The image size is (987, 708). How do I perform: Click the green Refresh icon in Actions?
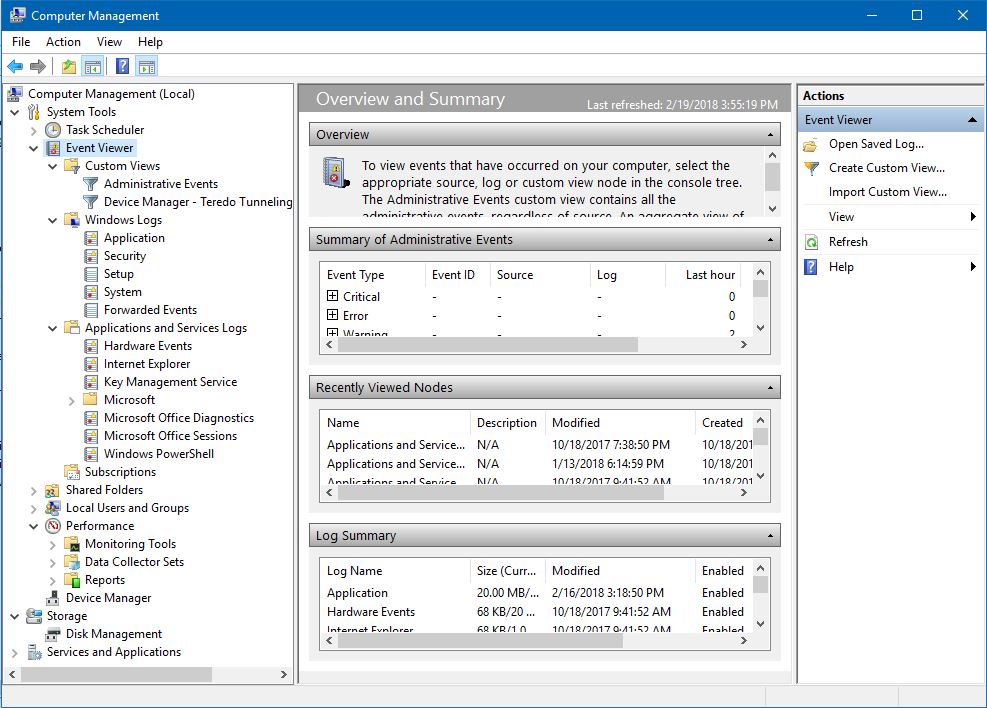(x=811, y=242)
